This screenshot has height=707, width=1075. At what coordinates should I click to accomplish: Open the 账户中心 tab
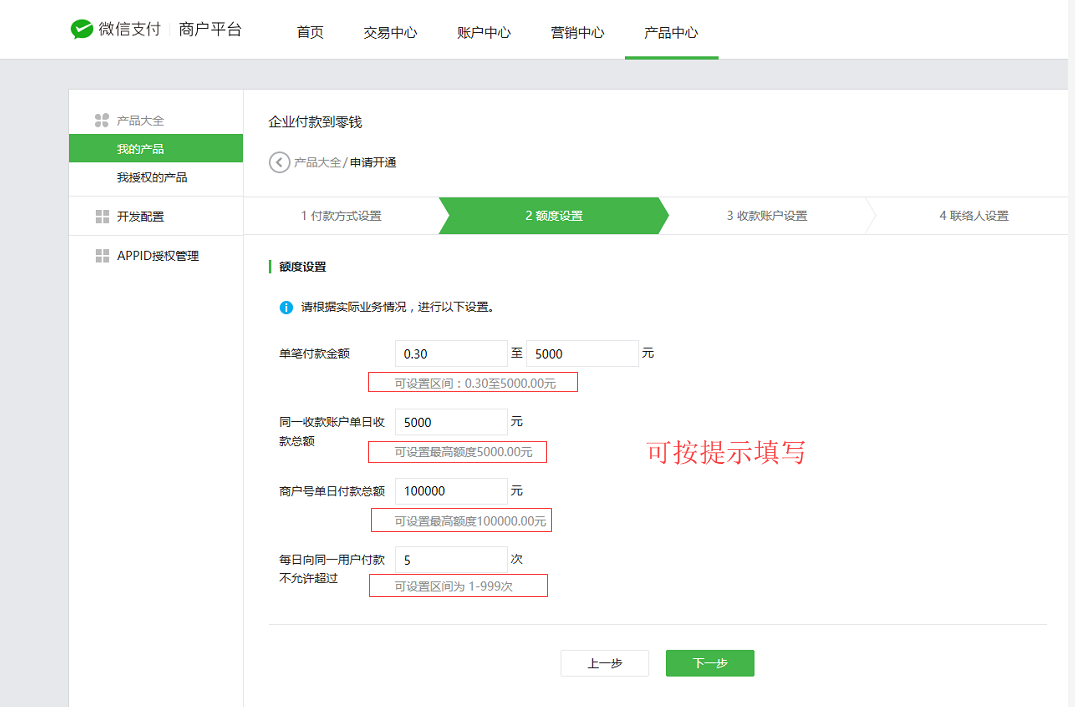click(x=484, y=32)
